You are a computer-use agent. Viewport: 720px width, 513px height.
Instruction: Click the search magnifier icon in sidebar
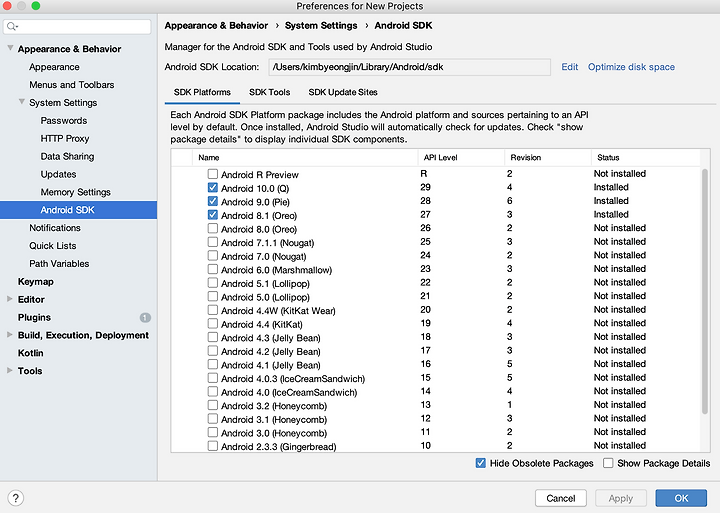12,27
